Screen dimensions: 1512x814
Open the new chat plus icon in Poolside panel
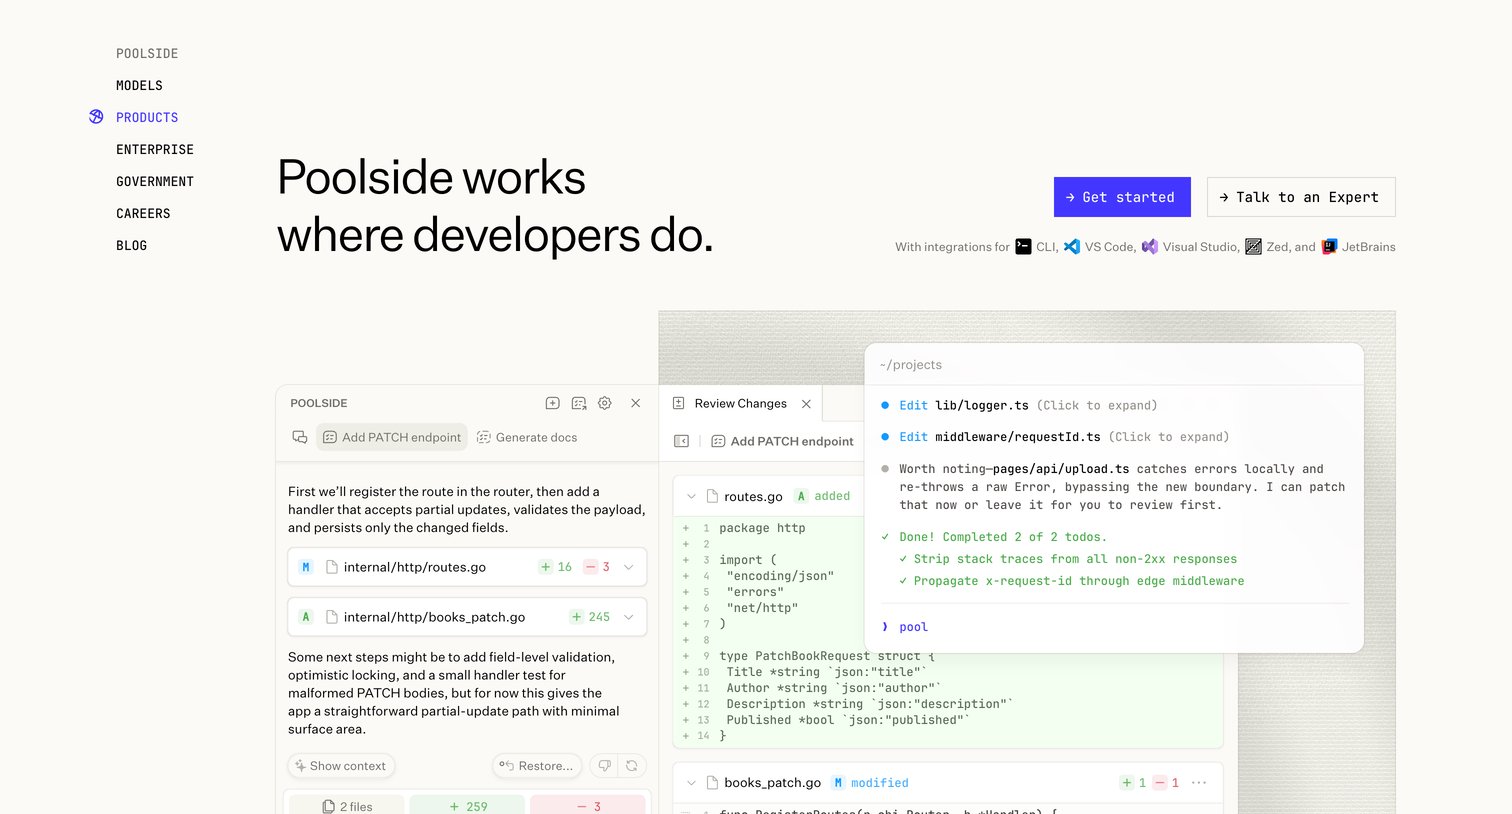point(552,403)
